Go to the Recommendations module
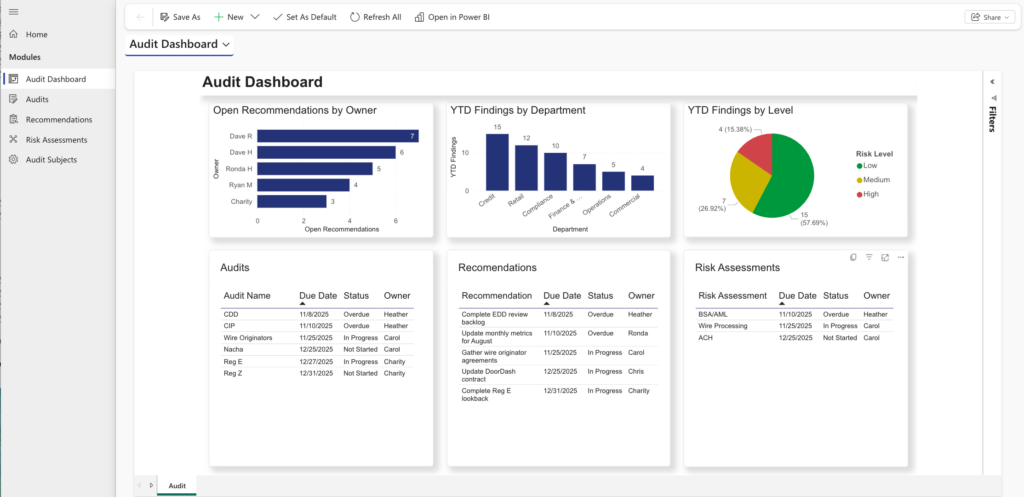The image size is (1024, 497). (58, 119)
